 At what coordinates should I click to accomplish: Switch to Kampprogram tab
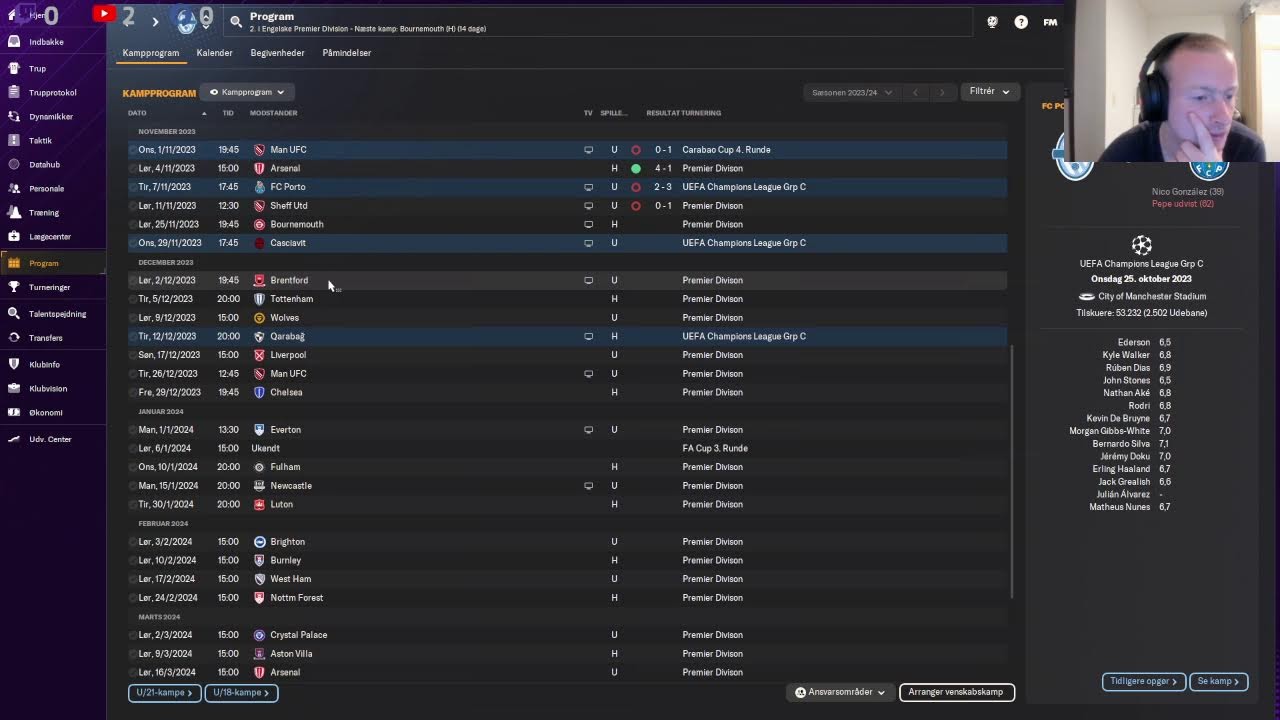[151, 53]
